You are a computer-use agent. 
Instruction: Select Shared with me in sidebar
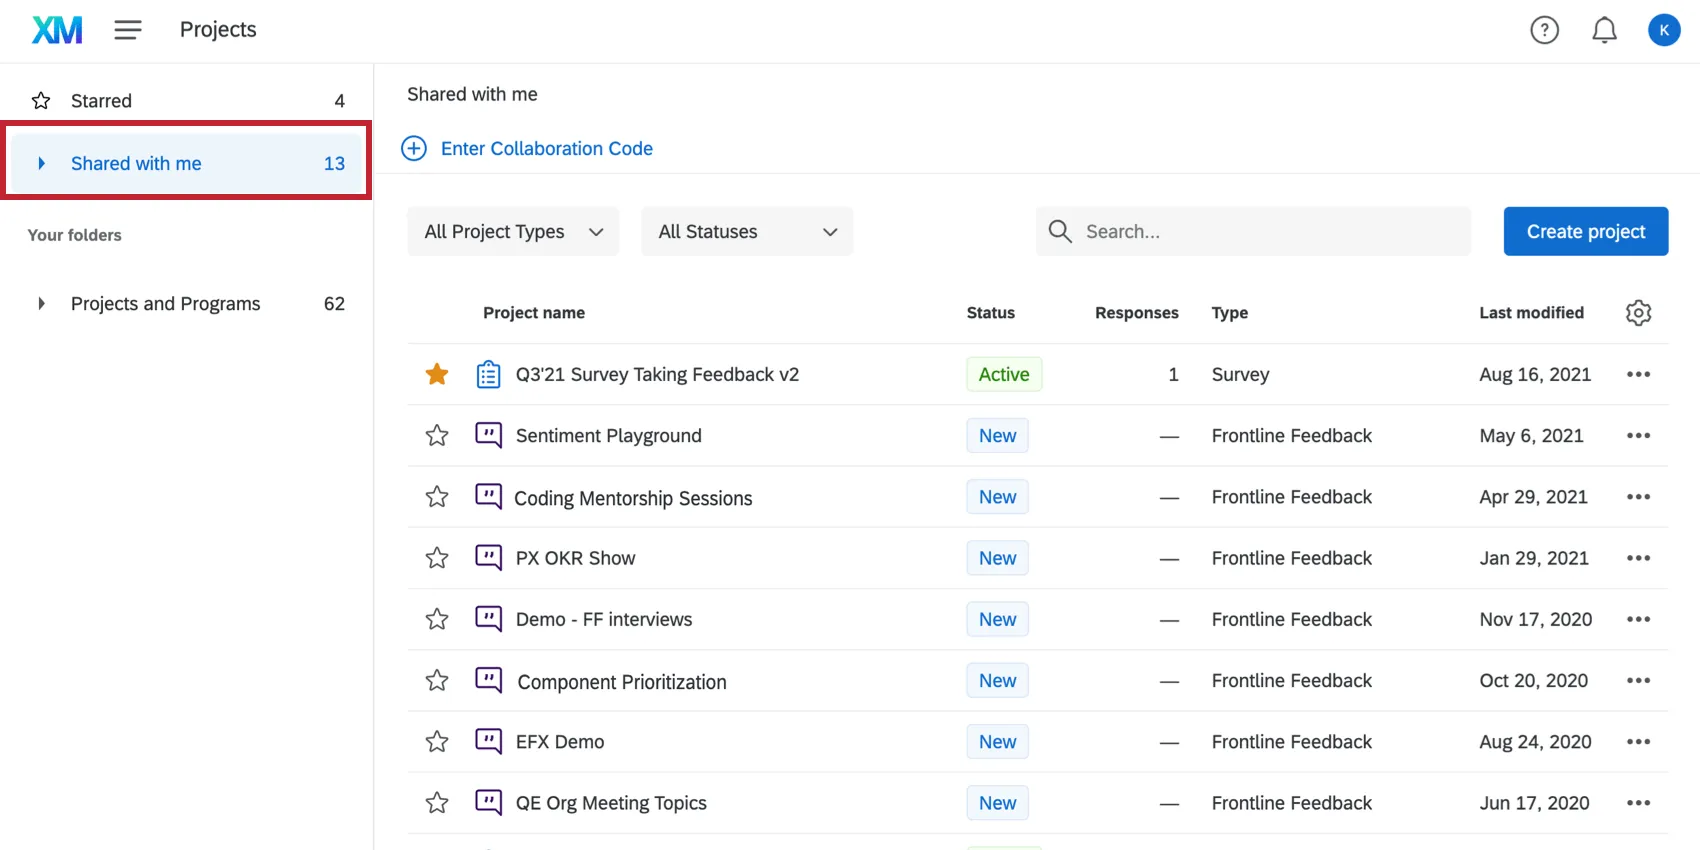tap(136, 164)
